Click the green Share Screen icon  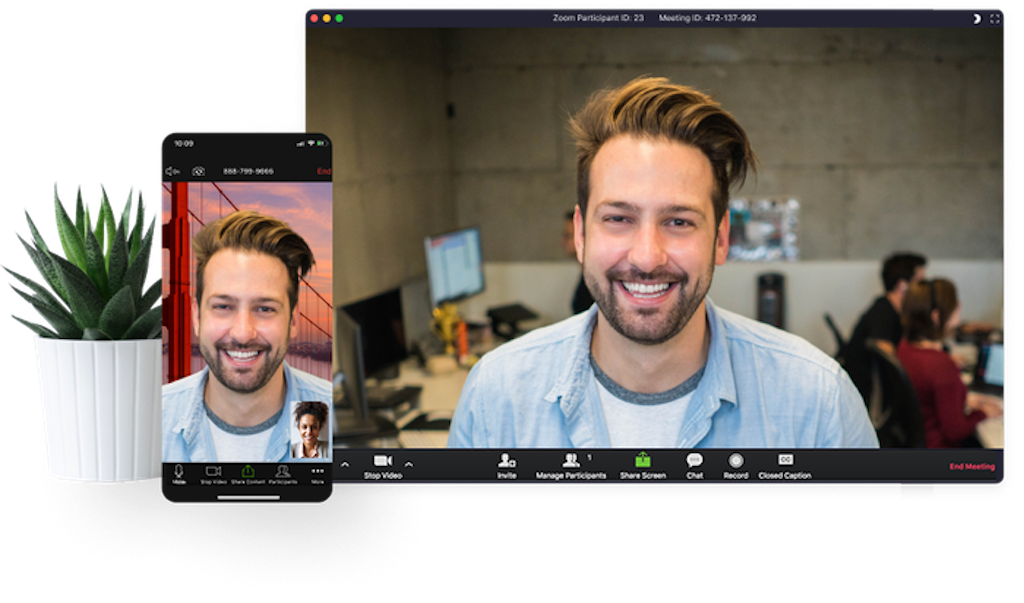point(643,462)
